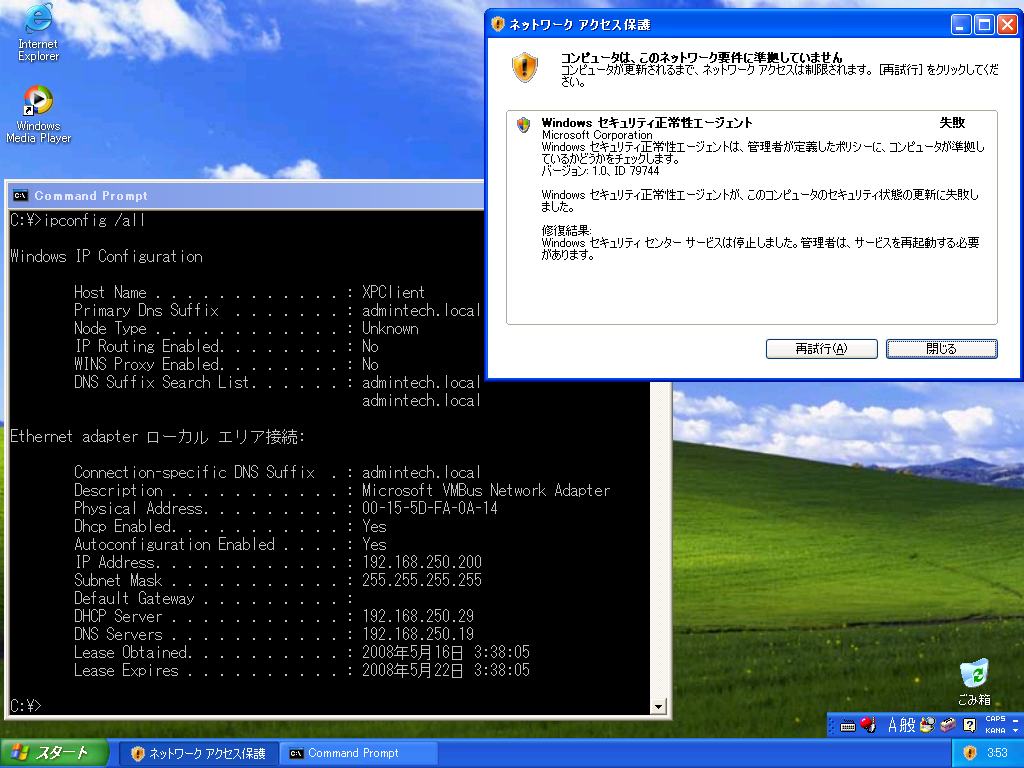Click the Primary Dns Suffix value admintech.local
The width and height of the screenshot is (1024, 768).
[x=421, y=310]
